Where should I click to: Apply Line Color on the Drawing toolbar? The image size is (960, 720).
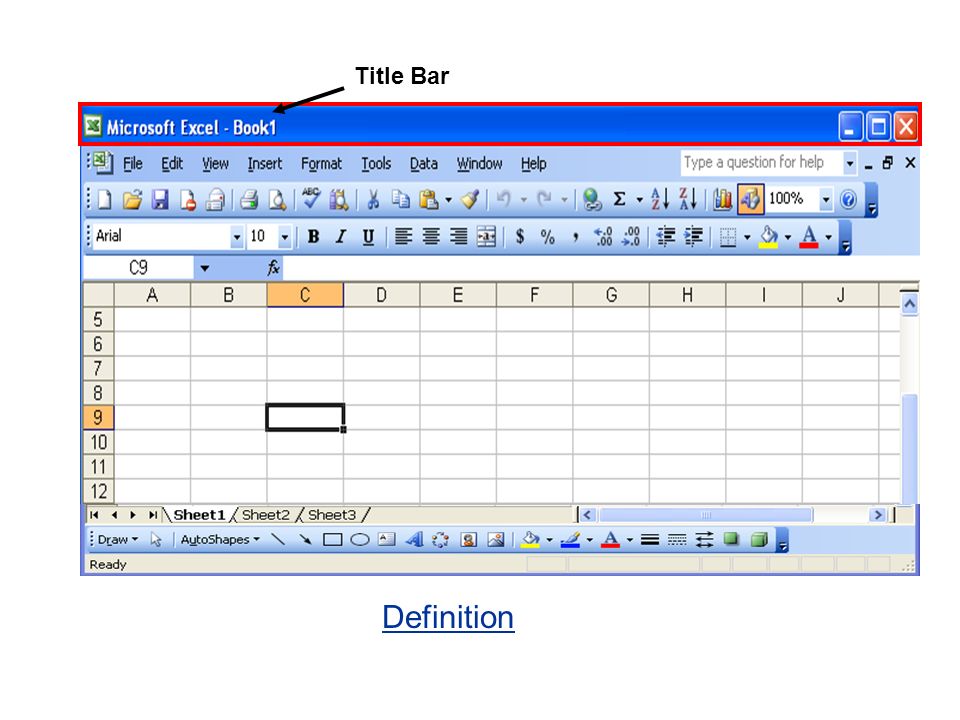[x=570, y=539]
